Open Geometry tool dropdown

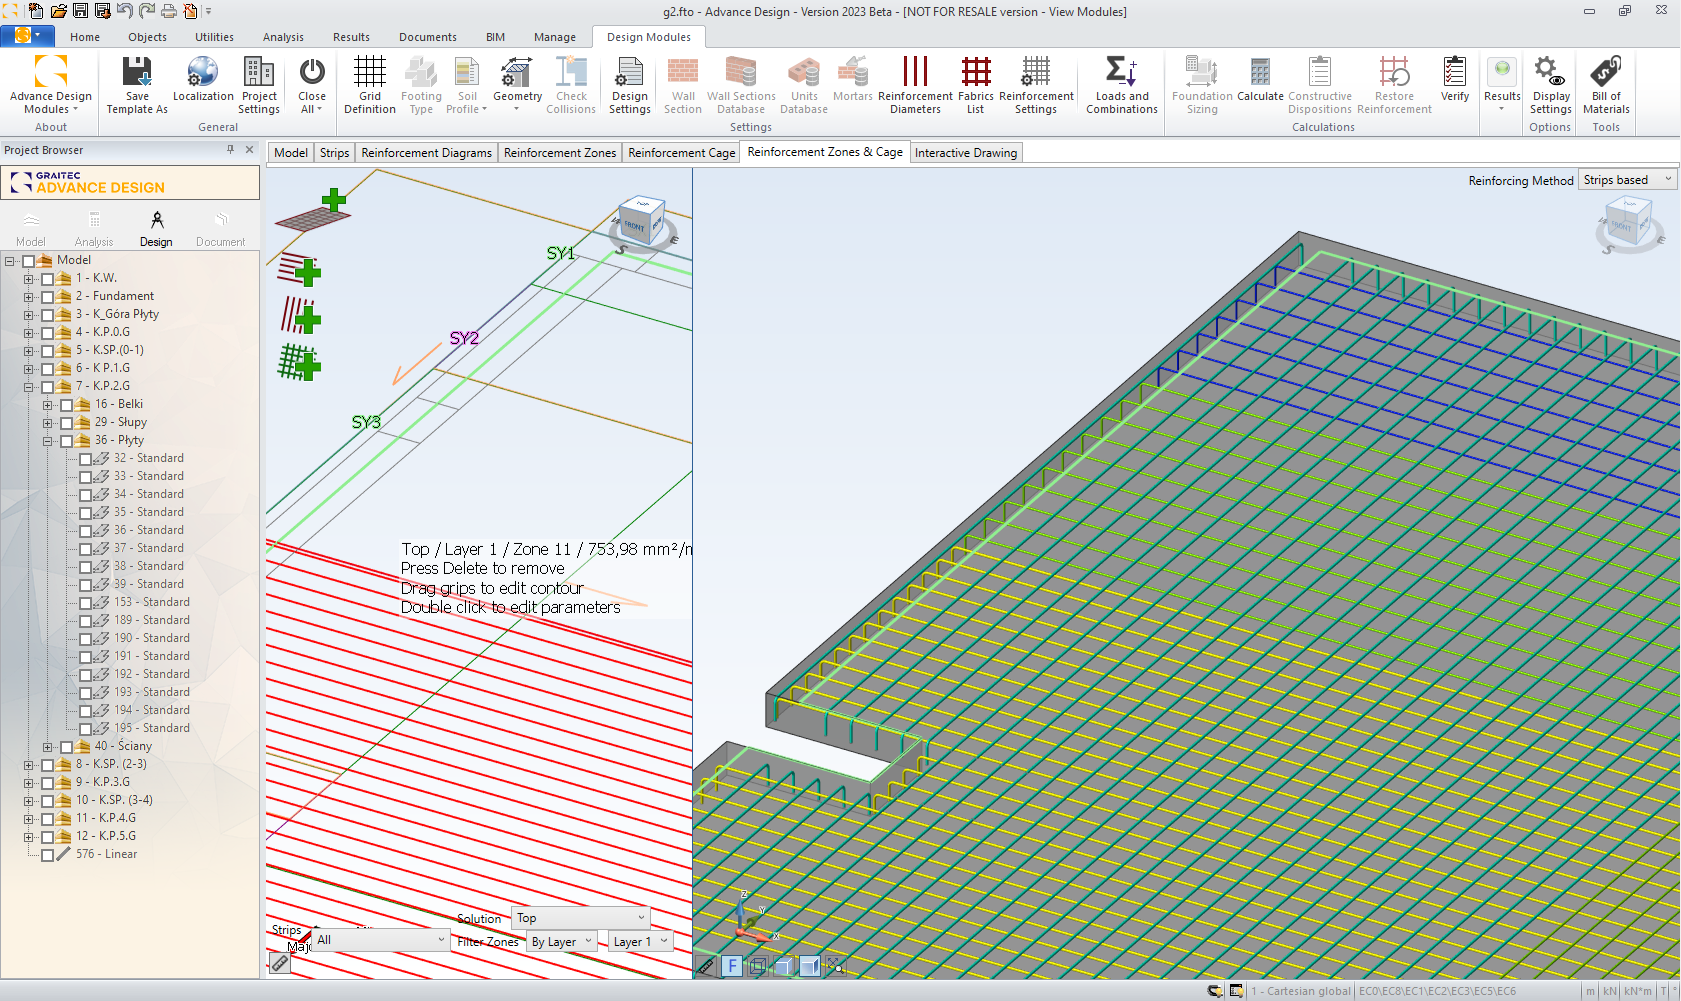[x=517, y=85]
